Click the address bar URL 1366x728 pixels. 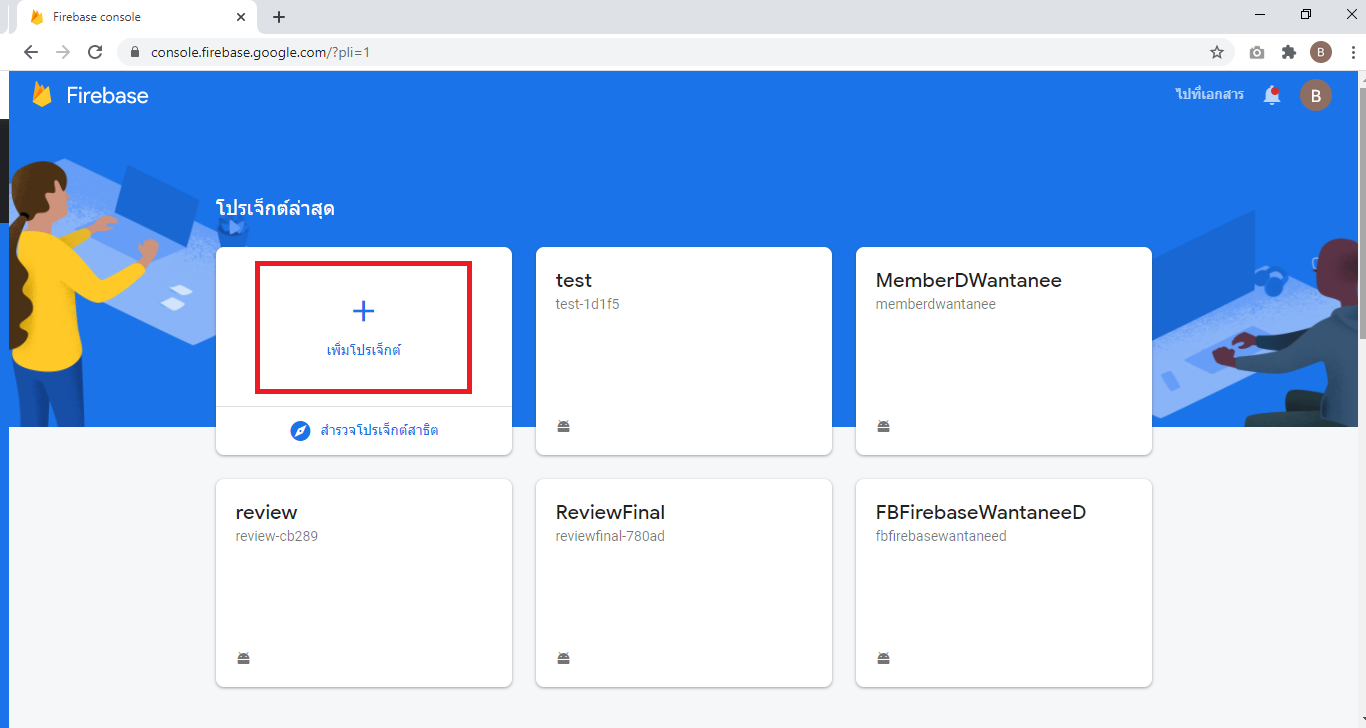[260, 52]
